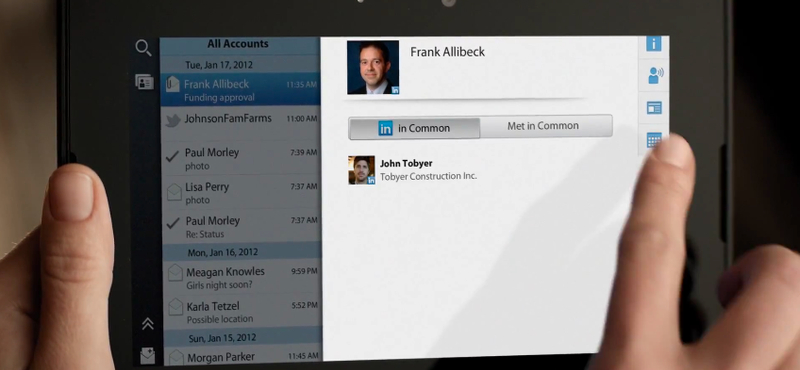Tap envelope icon beside Karla Tetzel
Screen dimensions: 800x370
(x=176, y=307)
